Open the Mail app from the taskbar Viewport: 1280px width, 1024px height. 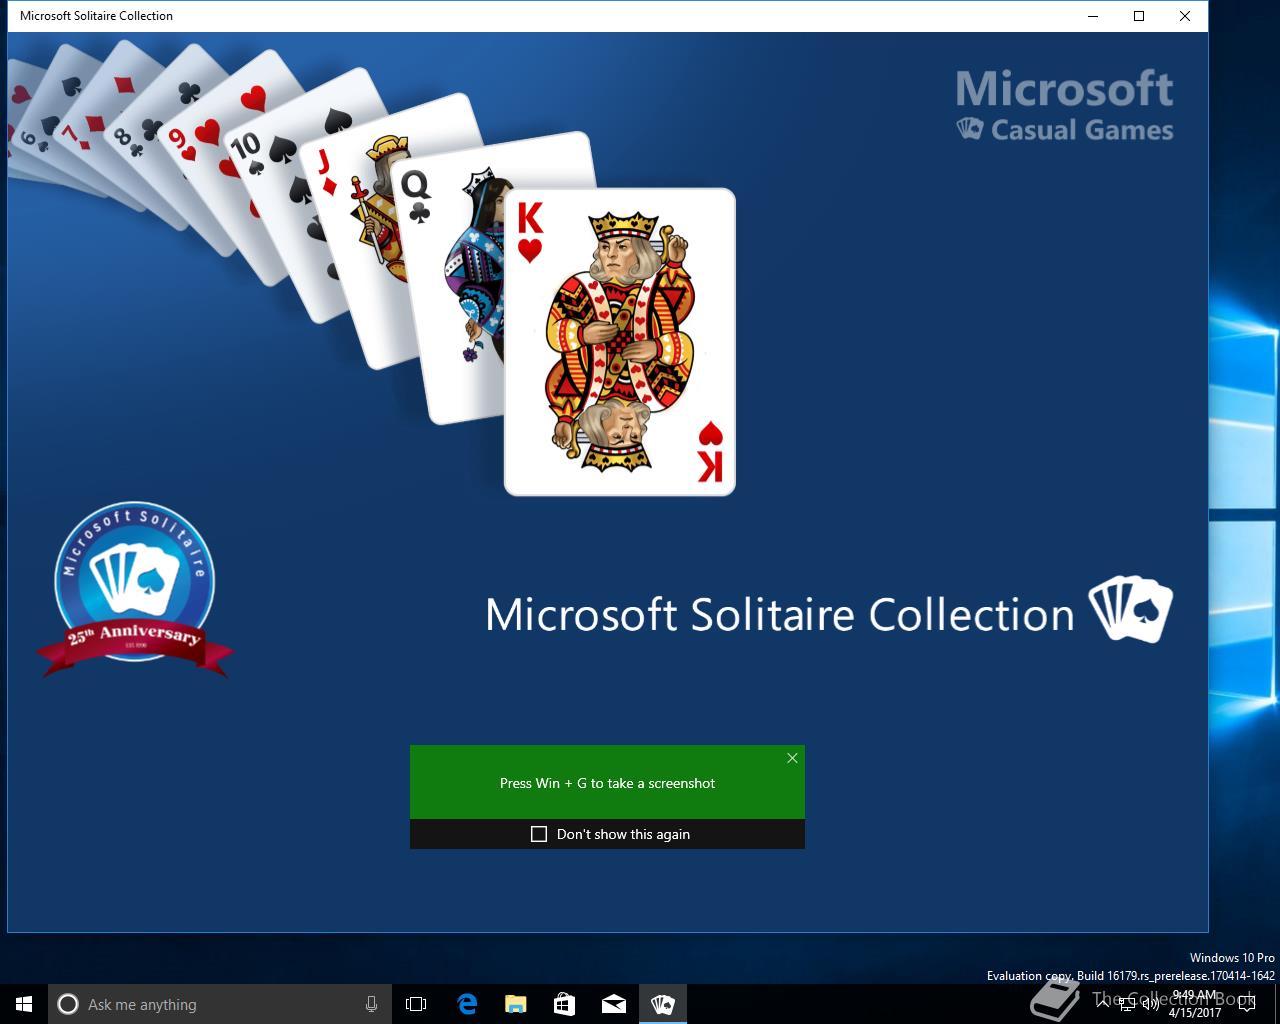[613, 1004]
